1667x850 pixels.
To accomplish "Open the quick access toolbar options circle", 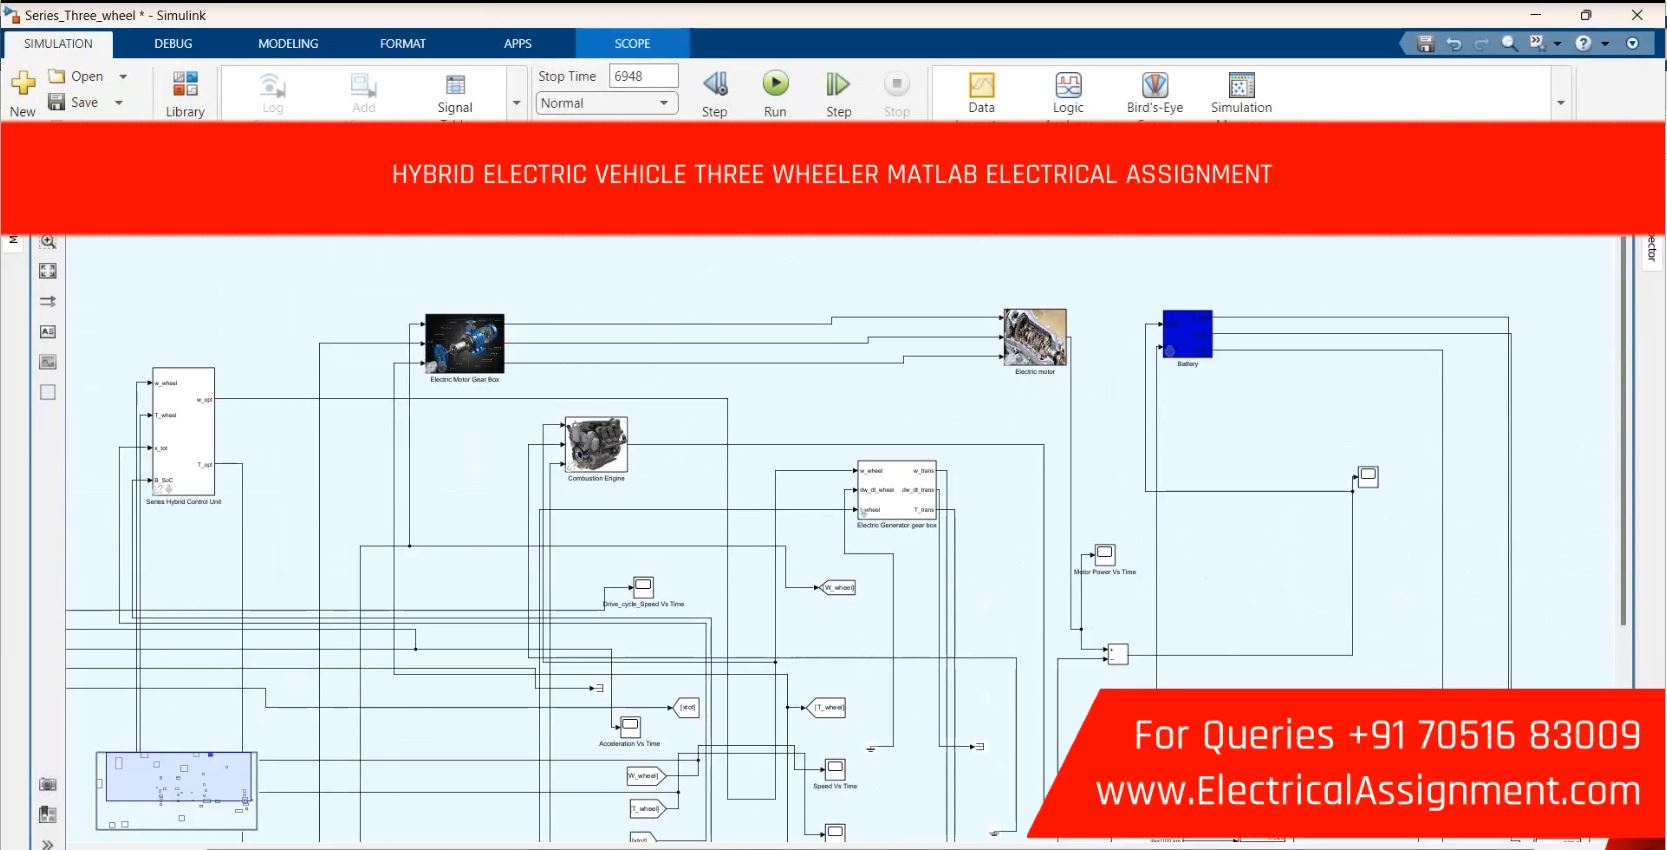I will point(1633,43).
